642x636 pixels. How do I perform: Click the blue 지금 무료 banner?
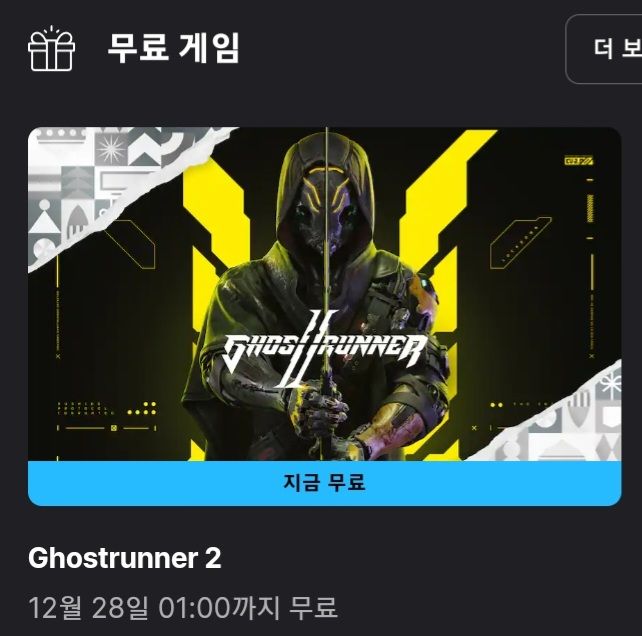pos(324,483)
